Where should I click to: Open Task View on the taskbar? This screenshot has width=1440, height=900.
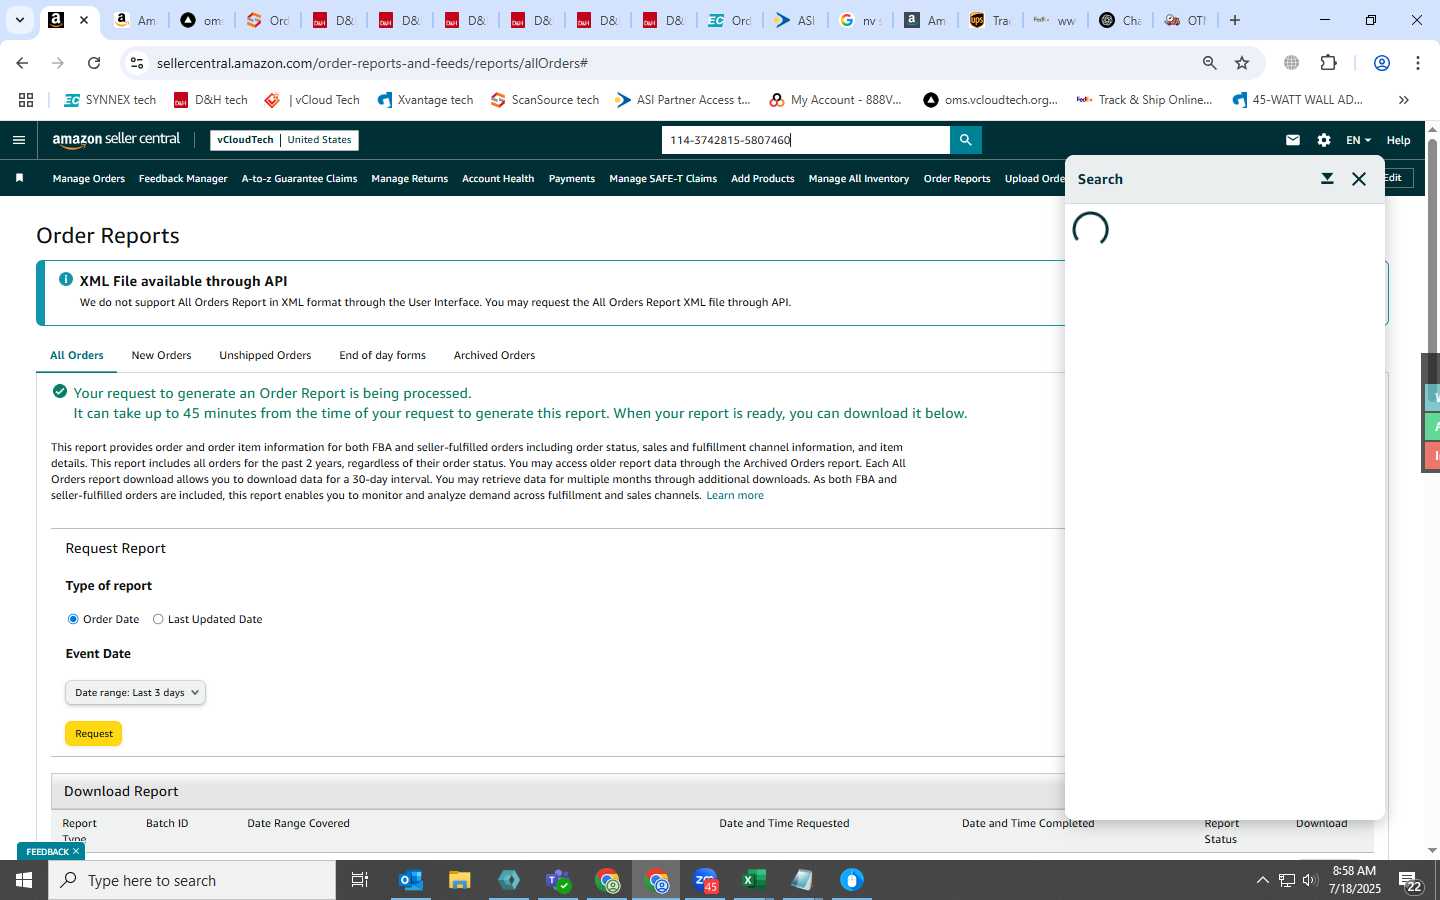point(360,880)
